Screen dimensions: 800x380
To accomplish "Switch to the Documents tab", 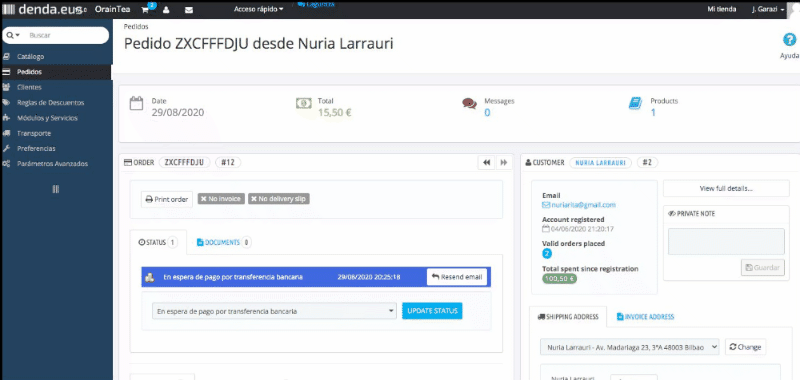I will (224, 243).
